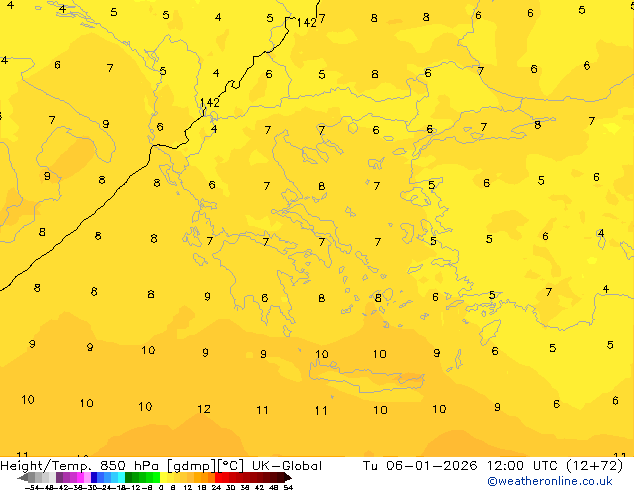The image size is (634, 490).
Task: Click the gray left arrow end of legend
Action: click(x=23, y=478)
